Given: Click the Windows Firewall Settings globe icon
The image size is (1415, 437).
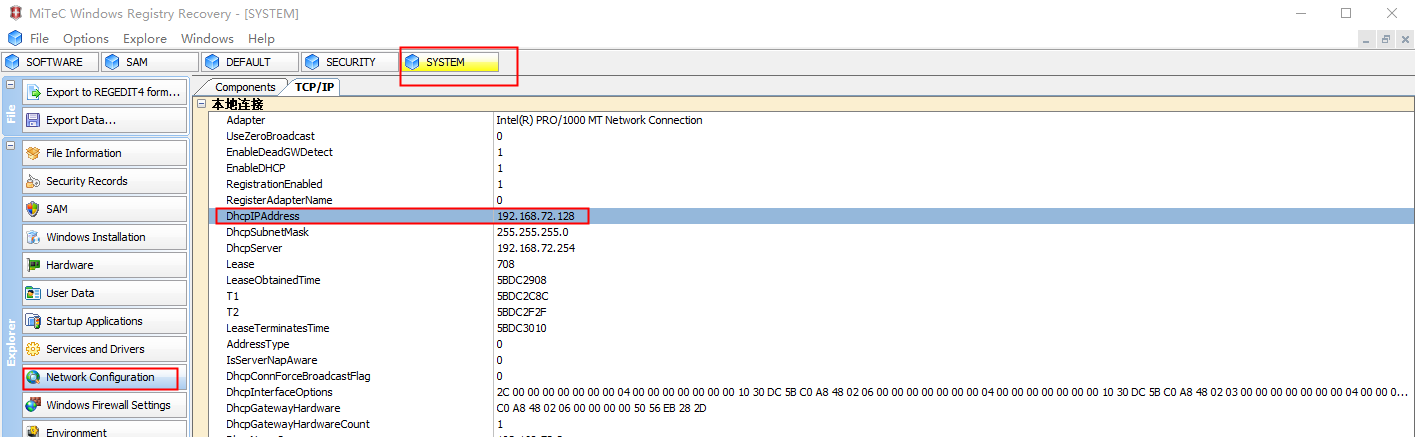Looking at the screenshot, I should pyautogui.click(x=33, y=405).
